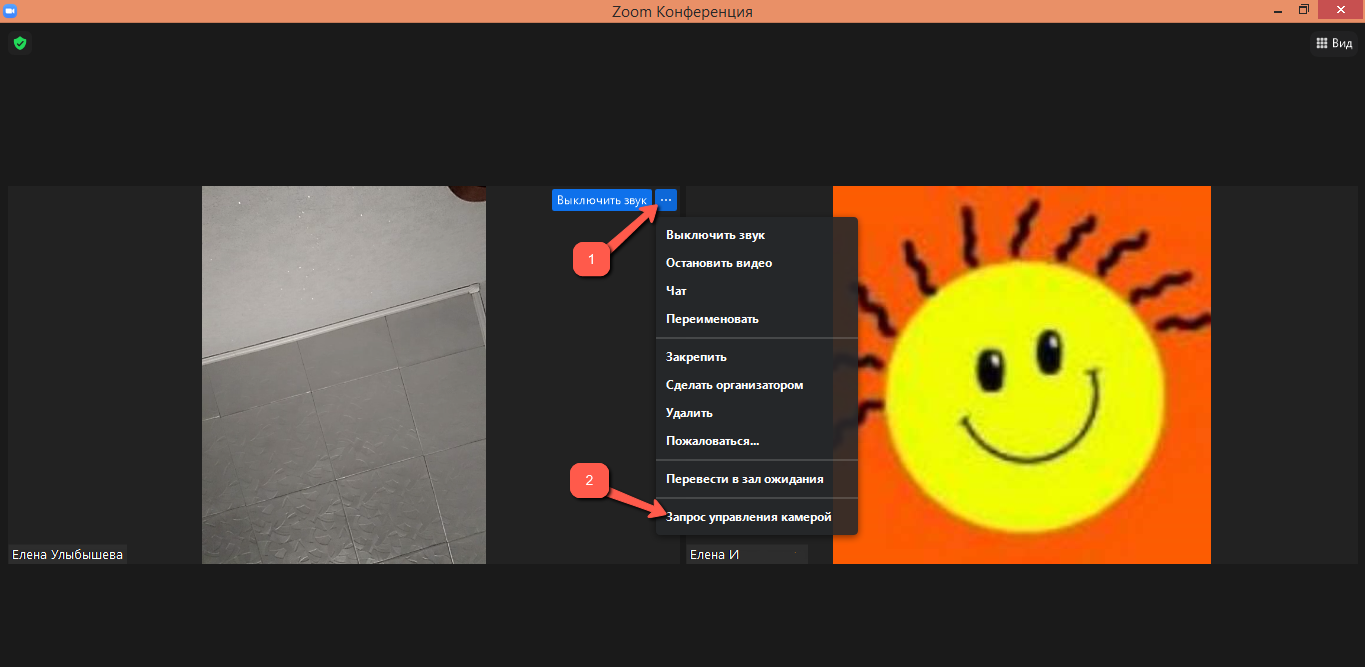This screenshot has height=667, width=1365.
Task: Click Сделать организатором menu option
Action: tap(734, 385)
